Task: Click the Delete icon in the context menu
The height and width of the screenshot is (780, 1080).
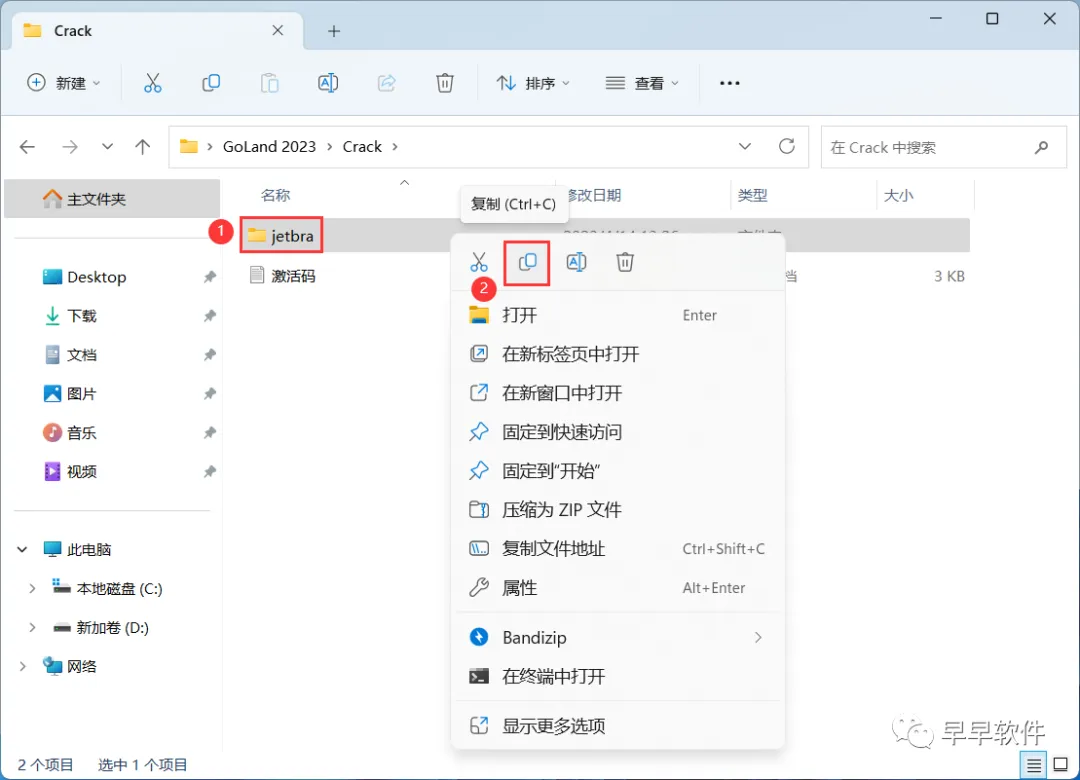Action: coord(625,263)
